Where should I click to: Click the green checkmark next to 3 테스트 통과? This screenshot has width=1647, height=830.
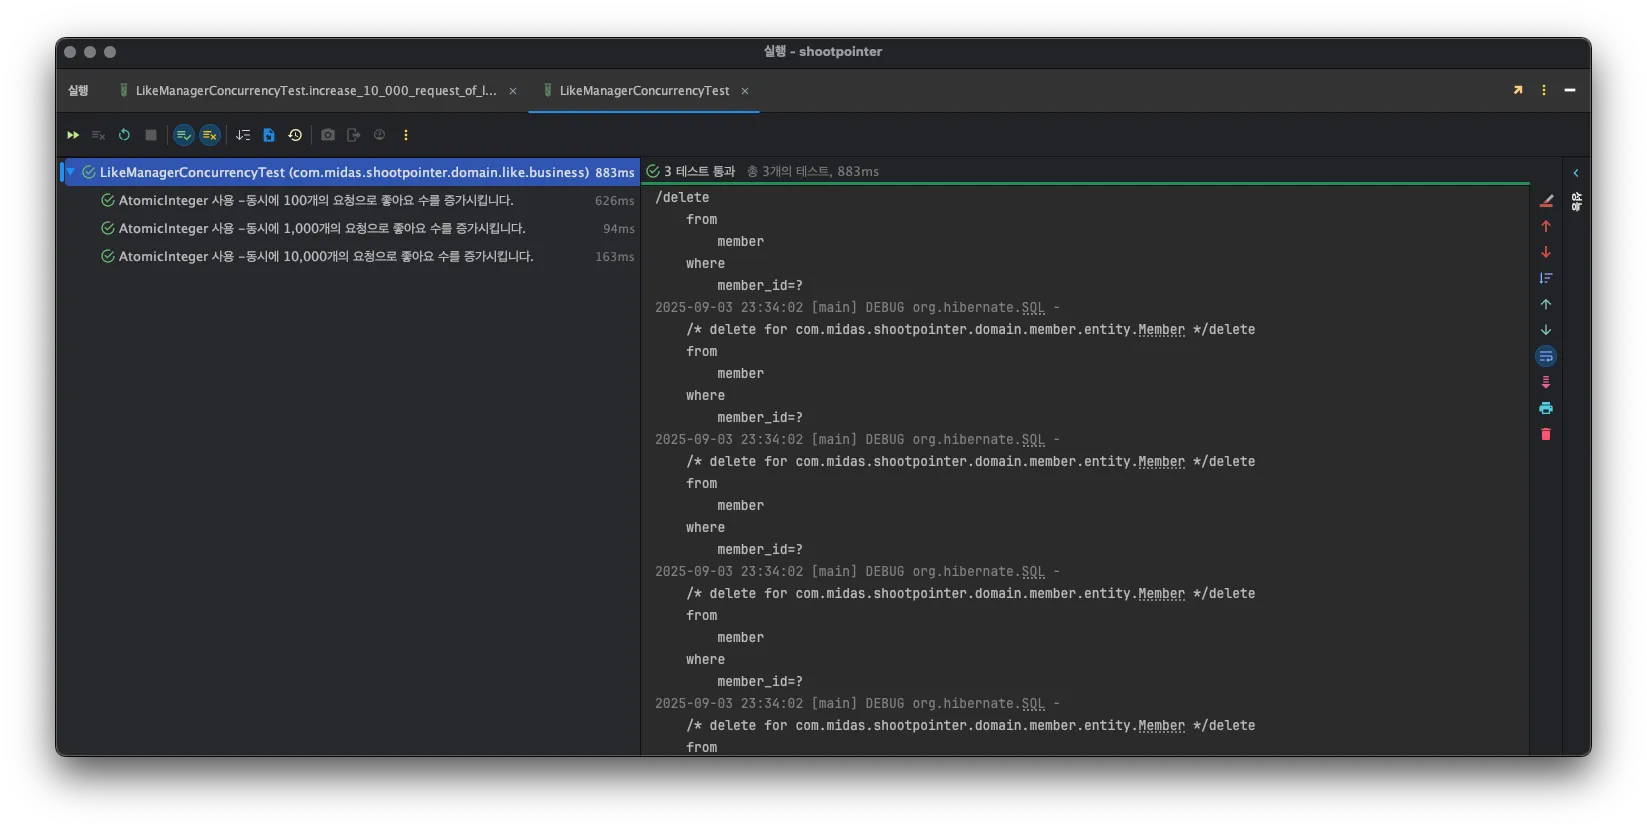[653, 171]
